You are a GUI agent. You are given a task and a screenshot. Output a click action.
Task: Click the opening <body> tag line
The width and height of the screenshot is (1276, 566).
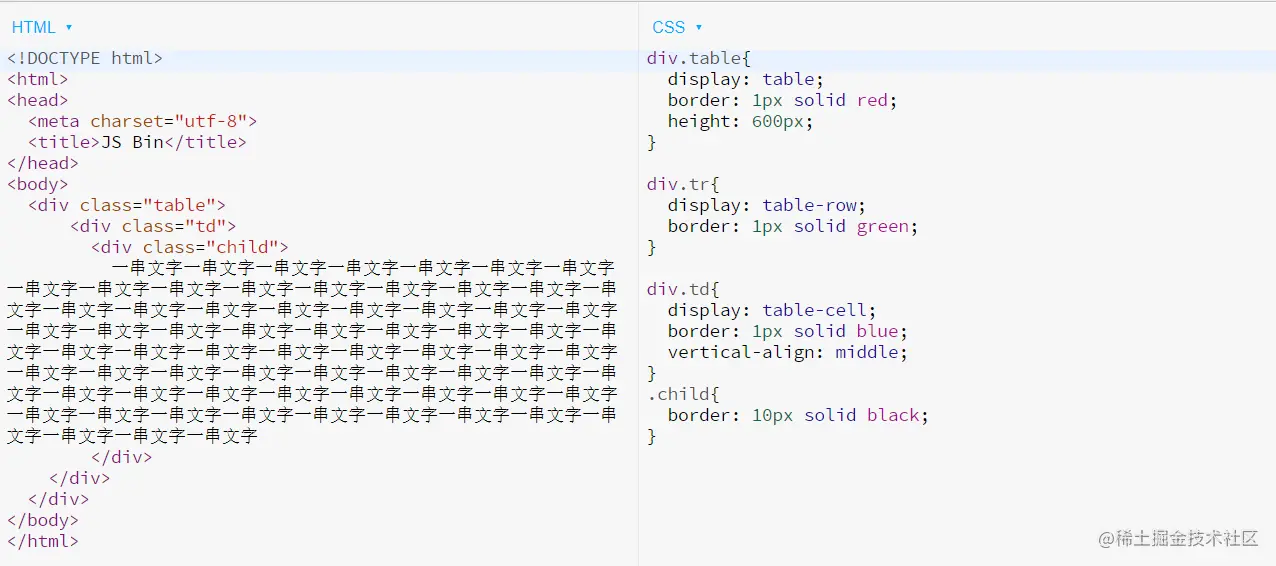(38, 184)
